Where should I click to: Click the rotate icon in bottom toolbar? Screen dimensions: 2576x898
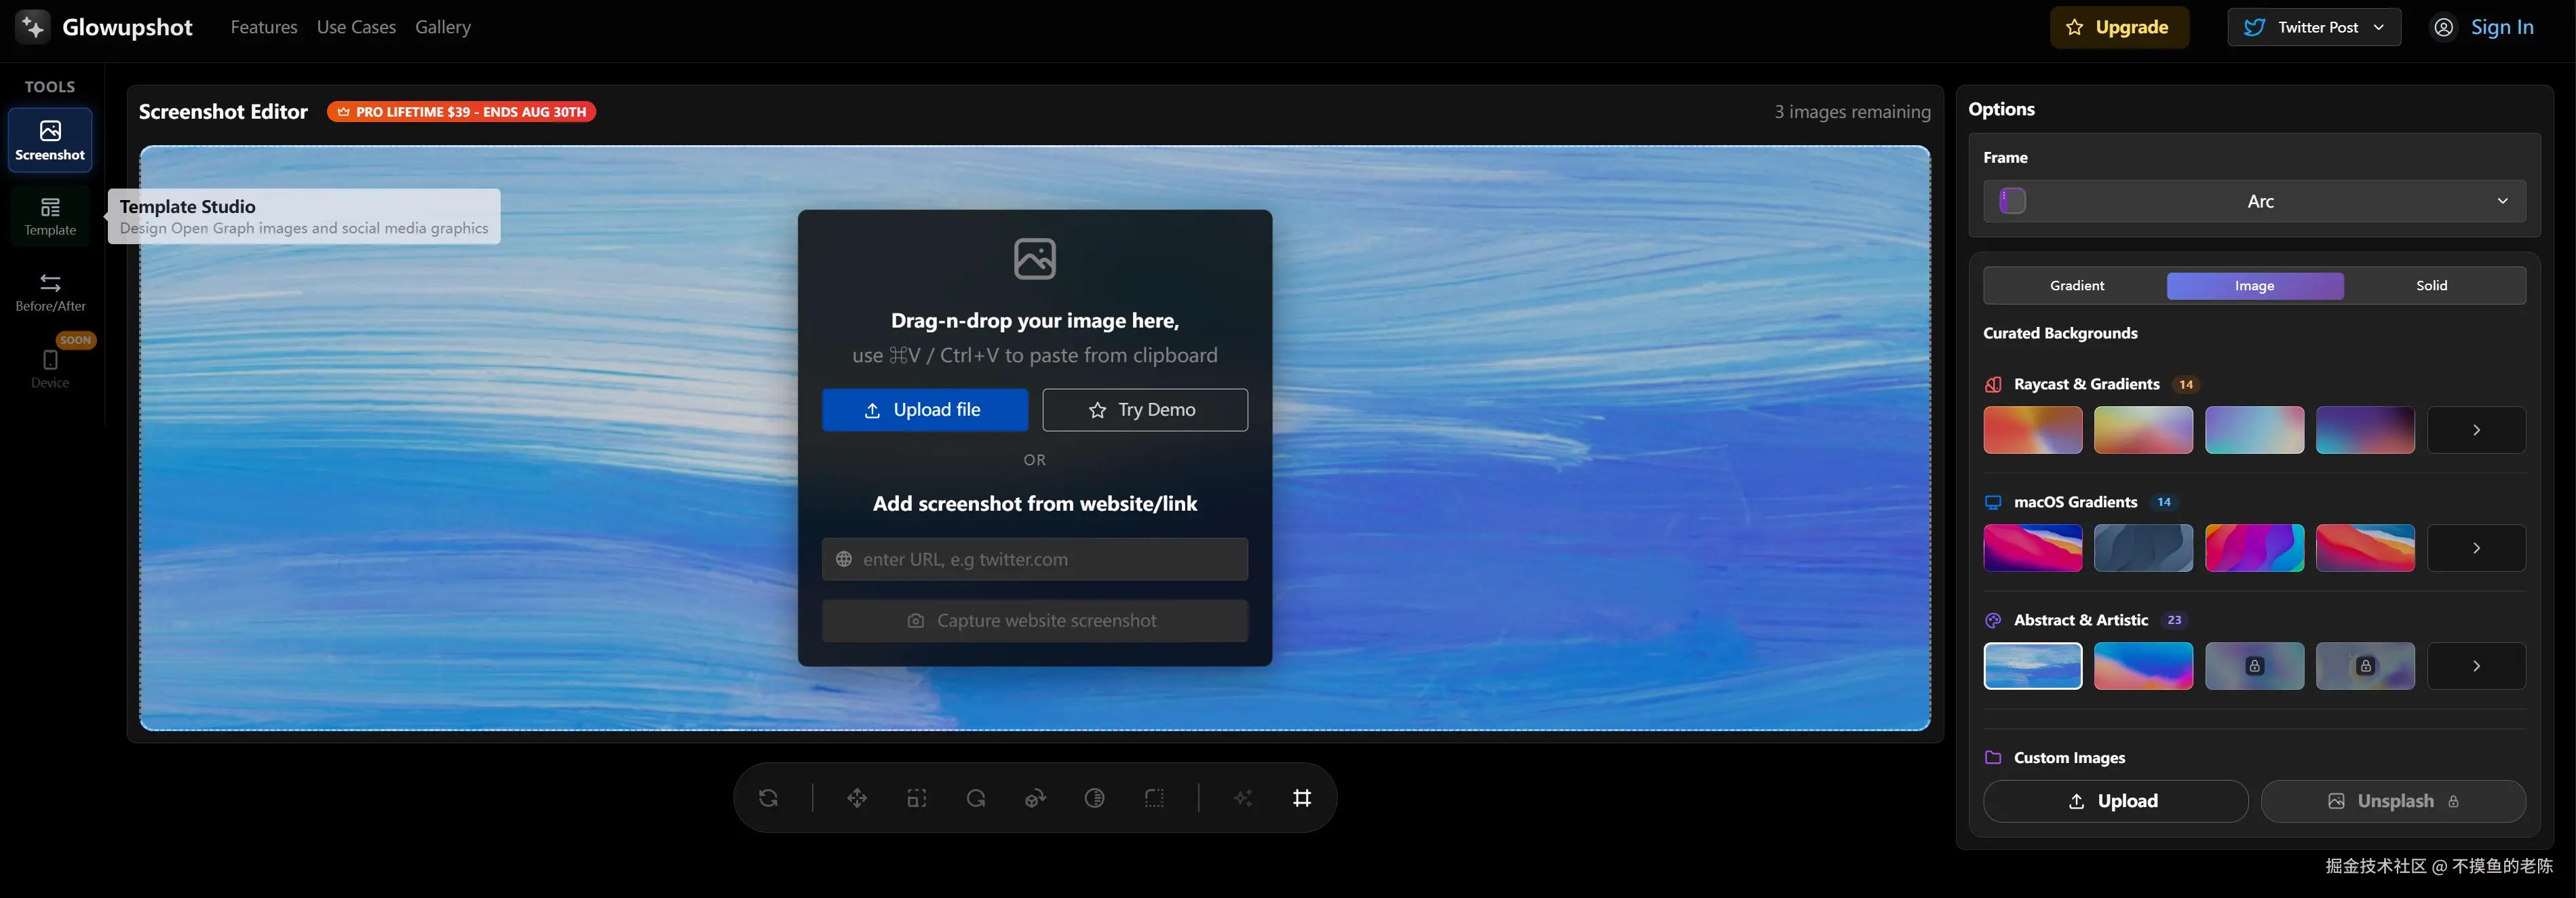976,798
